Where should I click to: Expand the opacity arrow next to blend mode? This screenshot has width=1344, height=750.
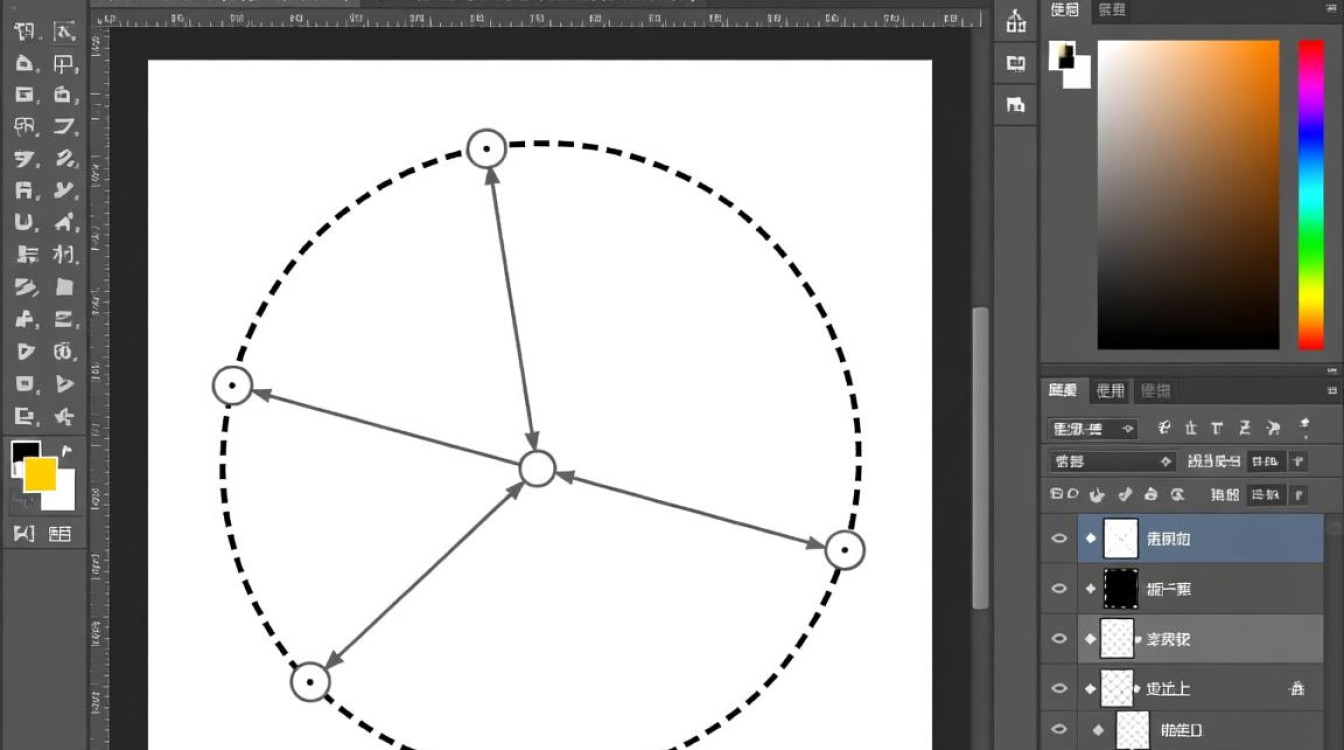click(x=1298, y=461)
